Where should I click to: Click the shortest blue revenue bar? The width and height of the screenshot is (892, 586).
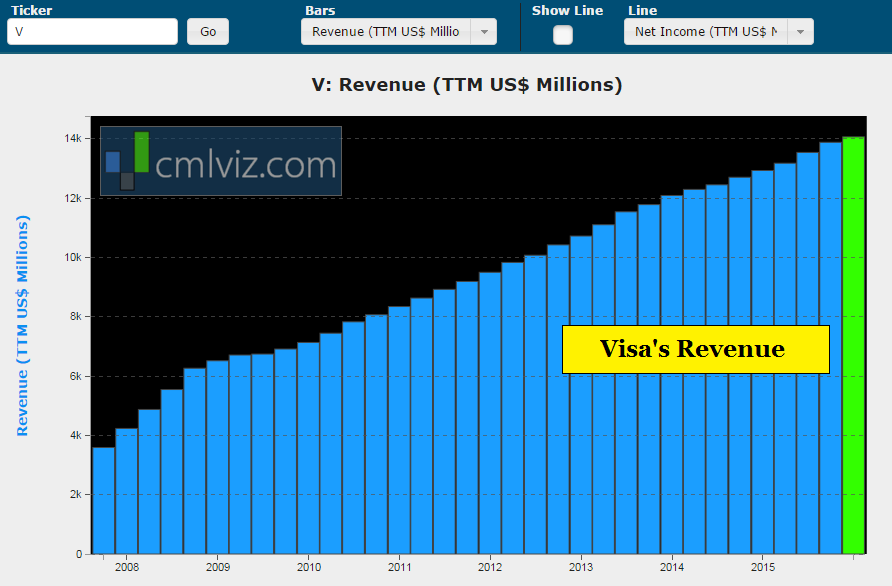tap(104, 500)
